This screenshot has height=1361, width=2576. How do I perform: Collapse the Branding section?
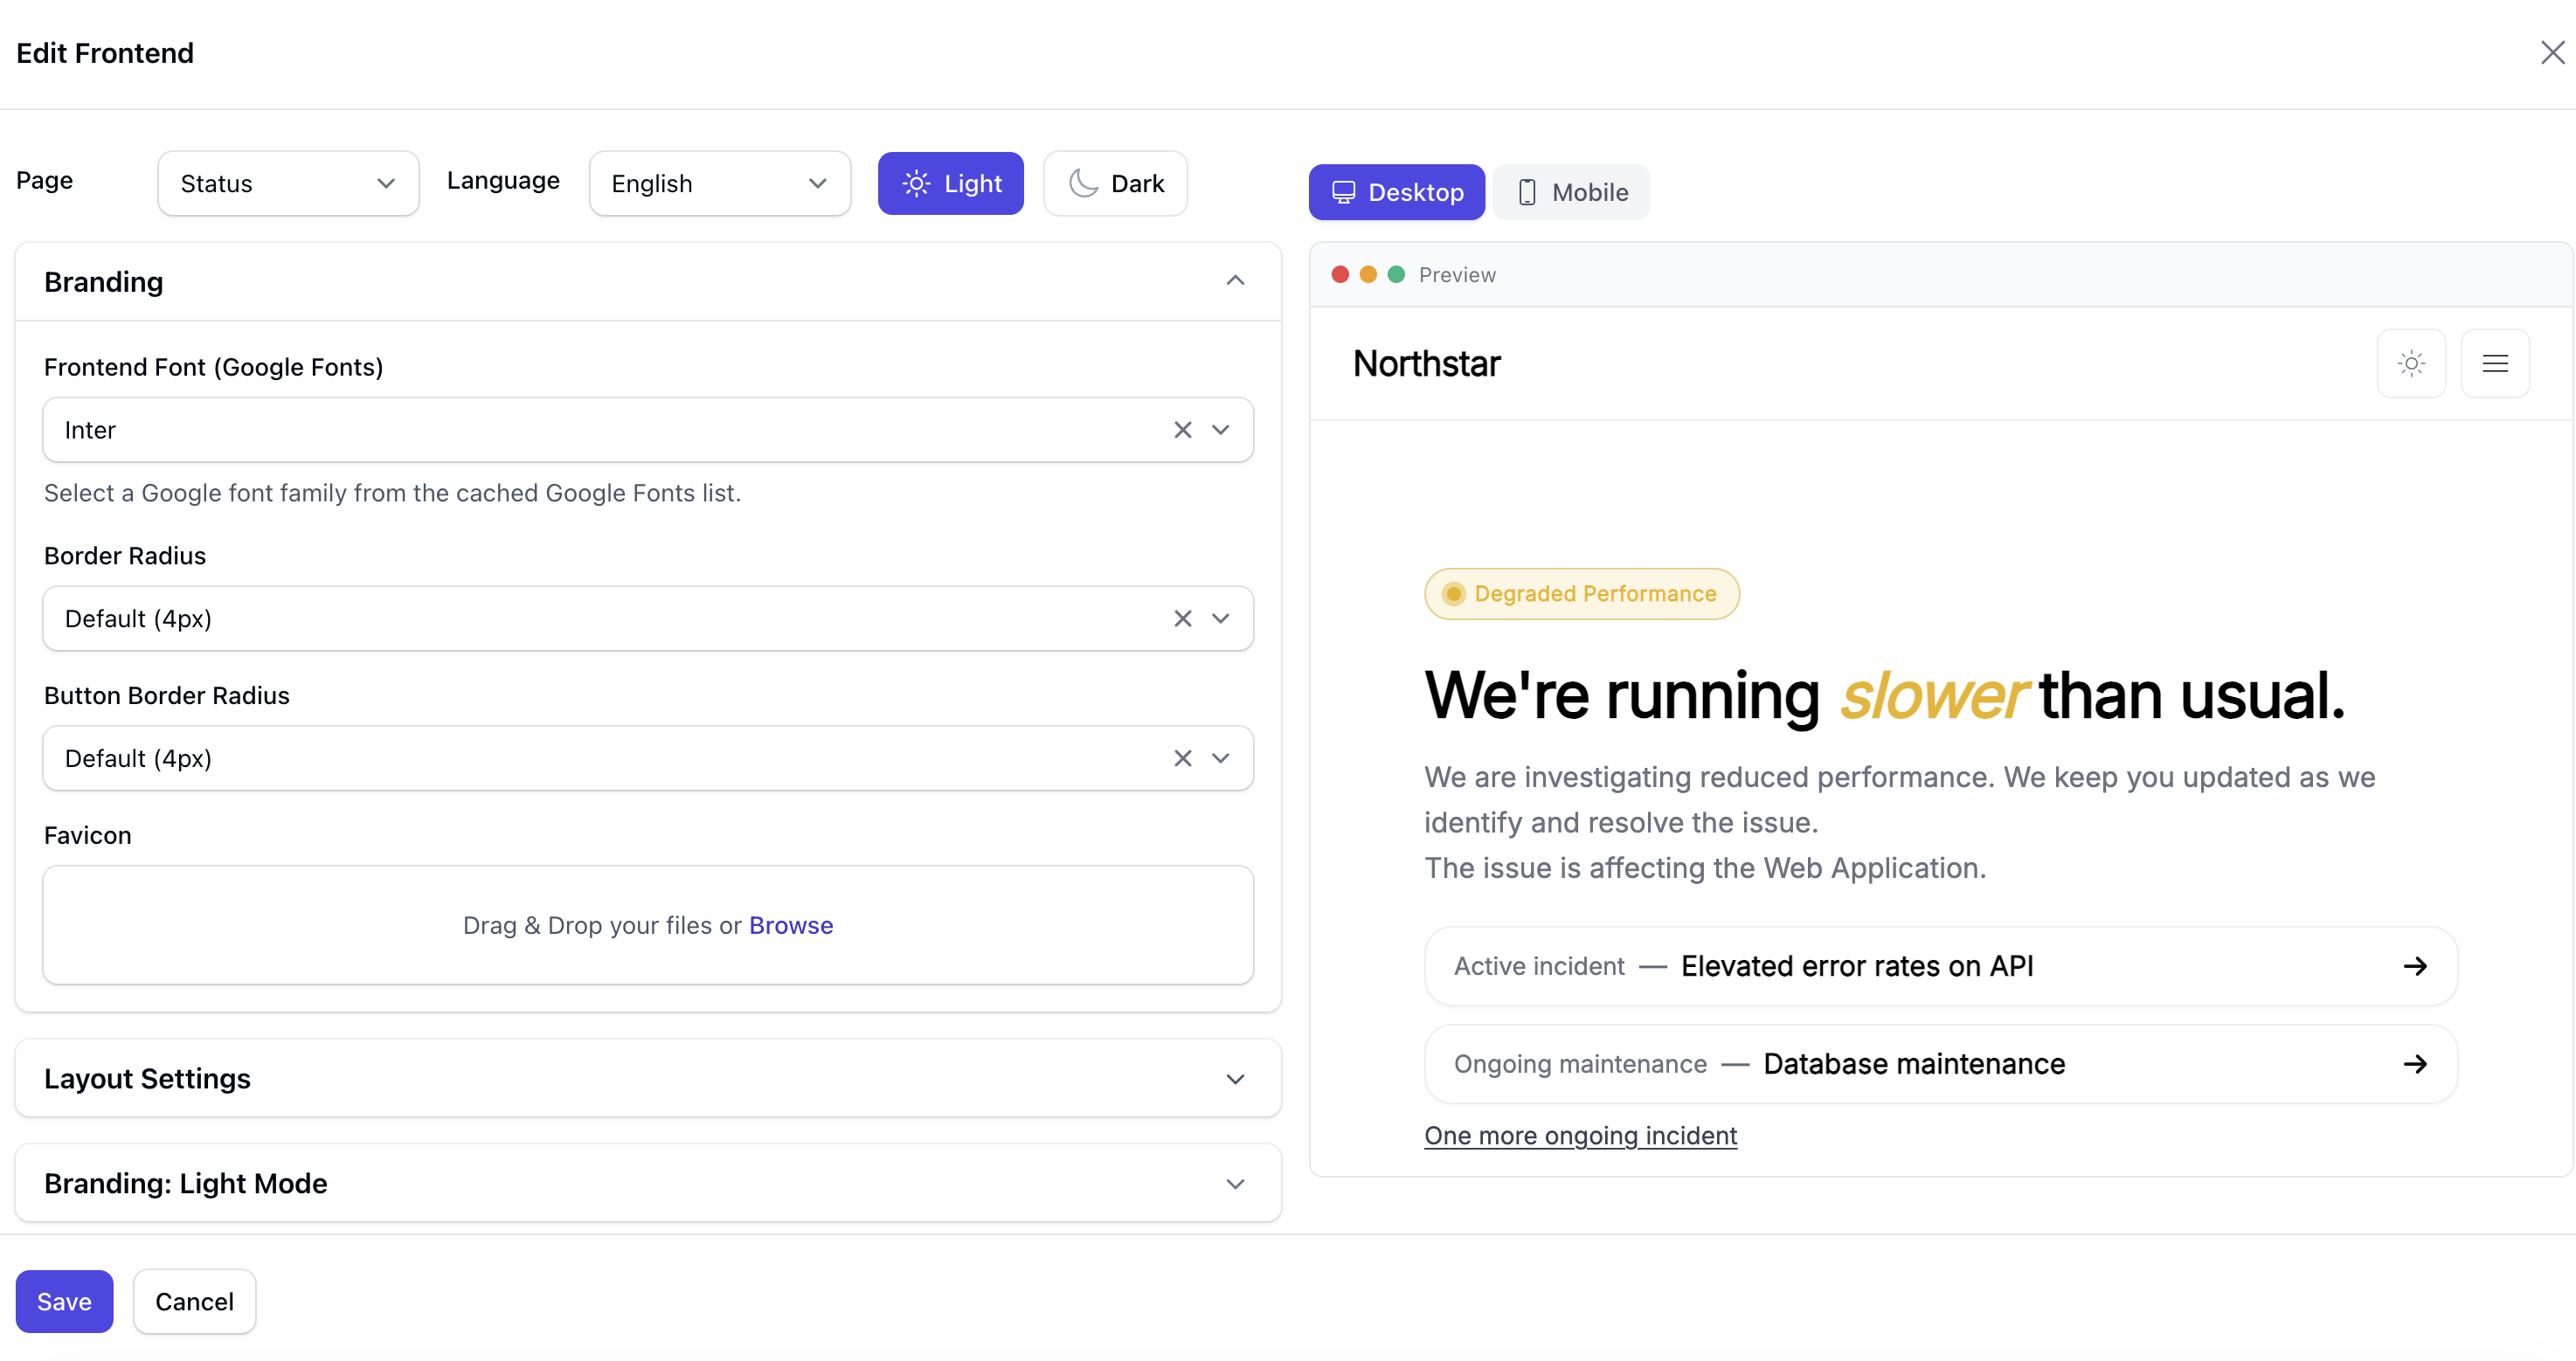click(x=1235, y=281)
